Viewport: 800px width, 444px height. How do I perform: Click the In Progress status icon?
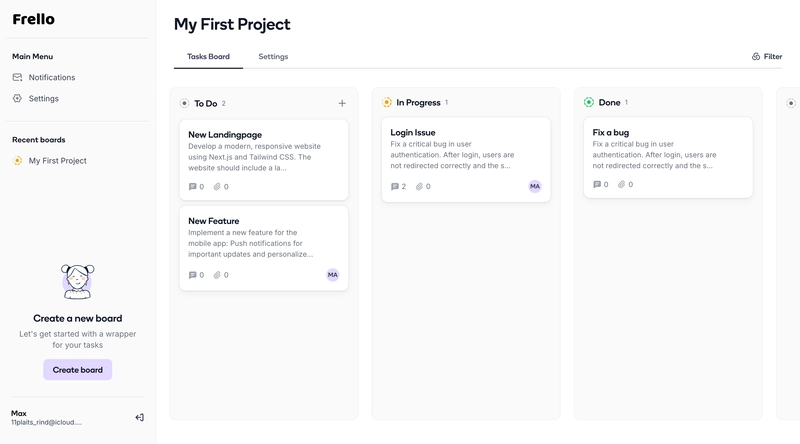(x=387, y=102)
